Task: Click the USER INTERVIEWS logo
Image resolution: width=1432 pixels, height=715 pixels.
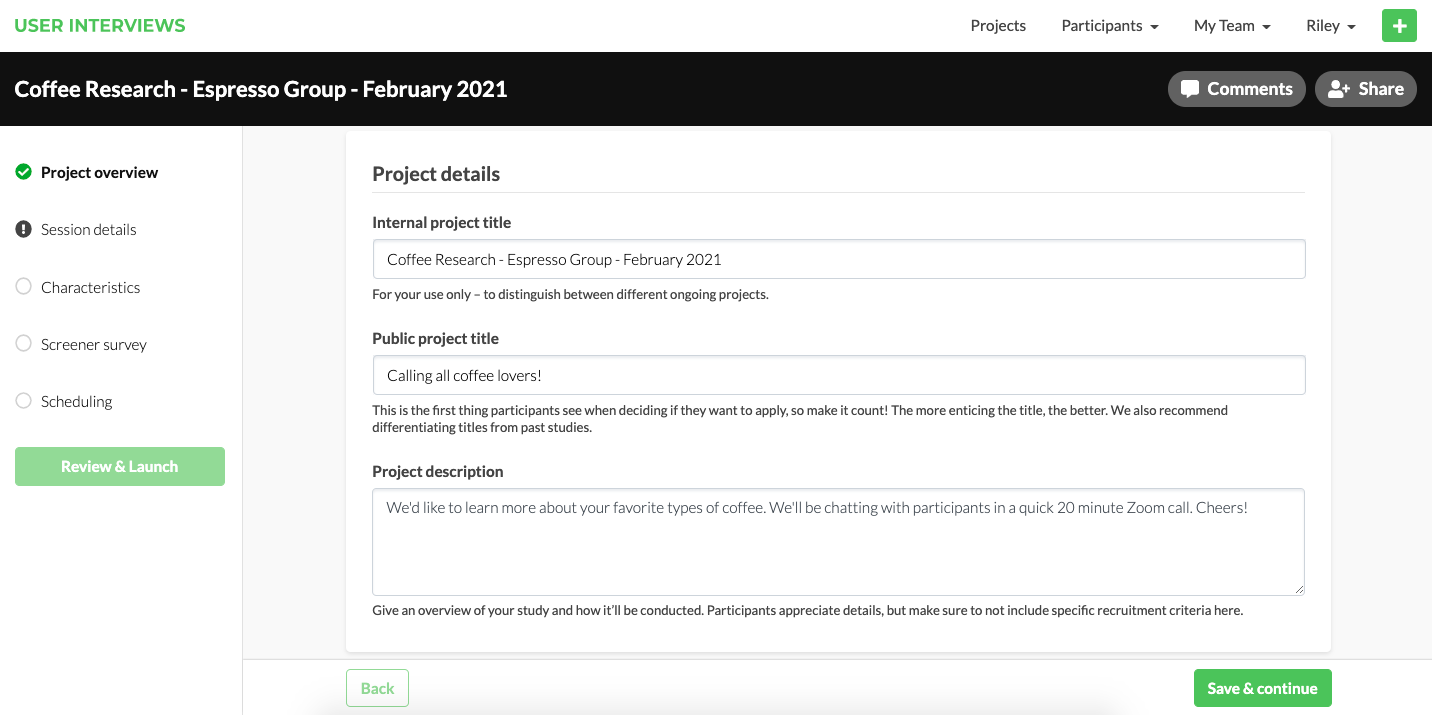Action: tap(100, 26)
